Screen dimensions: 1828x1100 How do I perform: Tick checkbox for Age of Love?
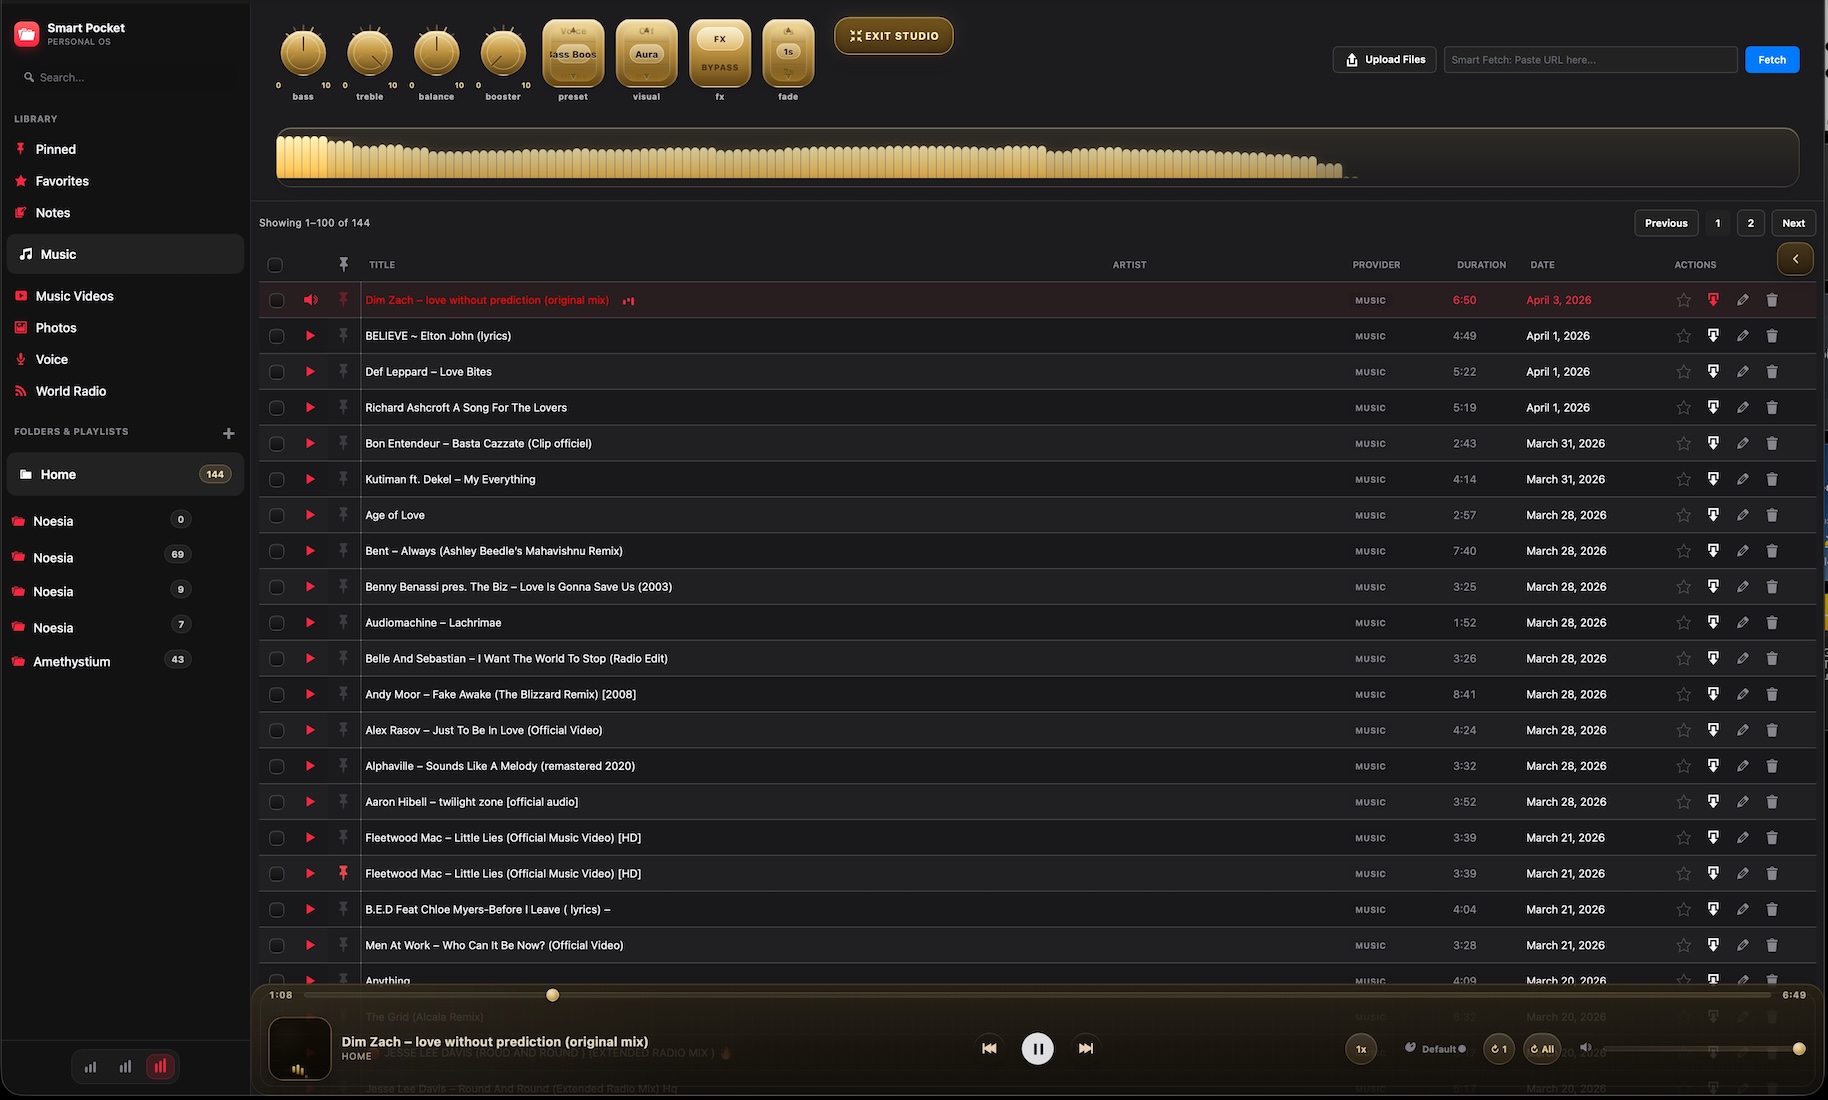click(x=277, y=515)
